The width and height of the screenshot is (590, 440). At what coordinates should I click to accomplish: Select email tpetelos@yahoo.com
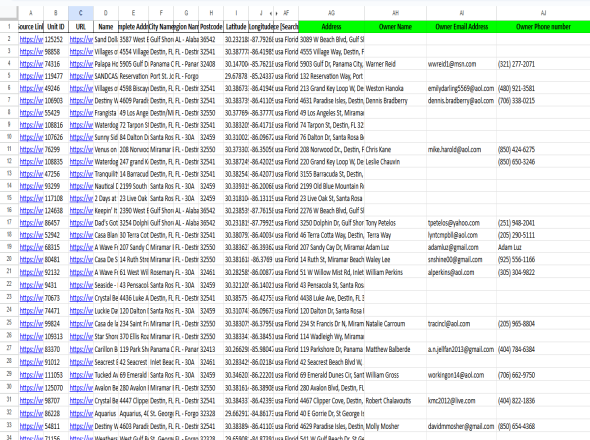[x=462, y=222]
